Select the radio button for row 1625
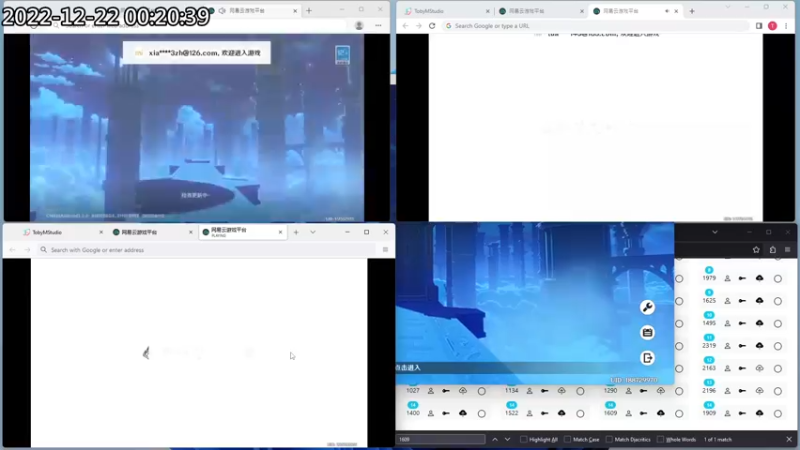The height and width of the screenshot is (450, 800). (x=778, y=301)
